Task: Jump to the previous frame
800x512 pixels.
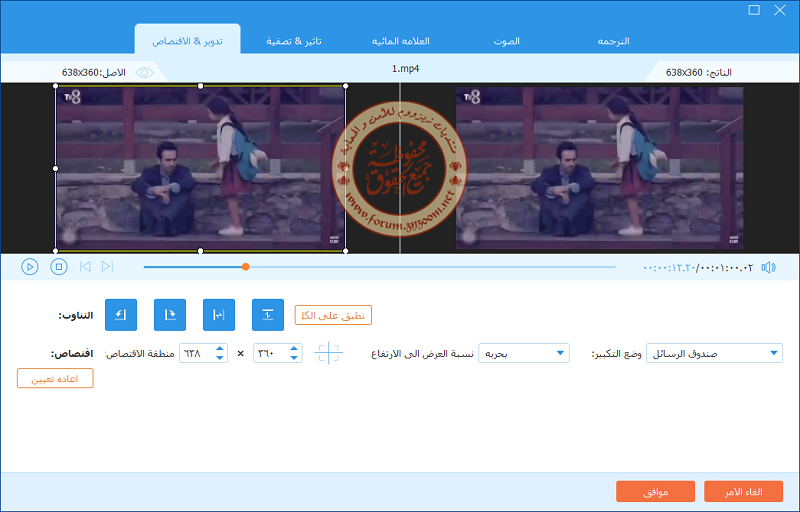Action: click(85, 266)
